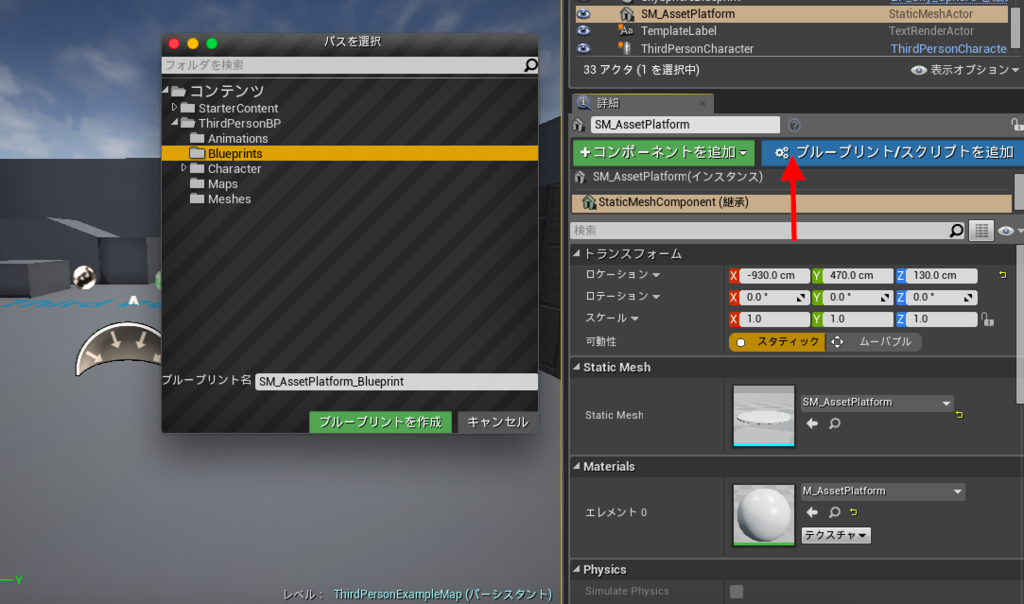The width and height of the screenshot is (1024, 604).
Task: Open Add Component menu
Action: [x=664, y=152]
